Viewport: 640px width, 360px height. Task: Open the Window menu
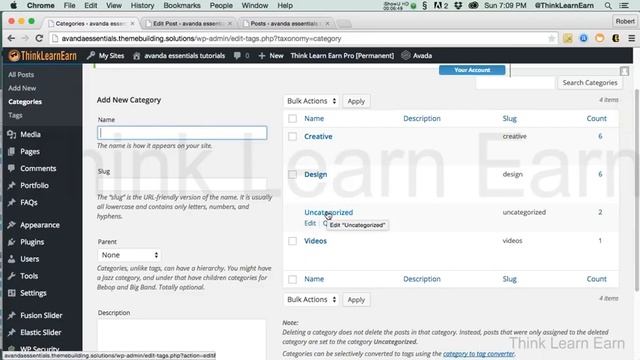[x=255, y=5]
